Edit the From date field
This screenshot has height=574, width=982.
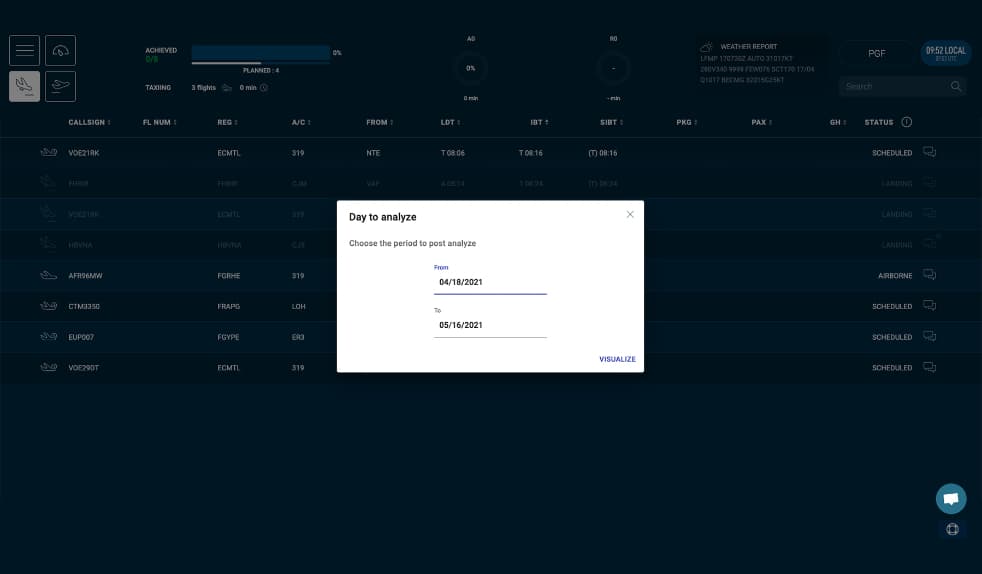pyautogui.click(x=490, y=282)
